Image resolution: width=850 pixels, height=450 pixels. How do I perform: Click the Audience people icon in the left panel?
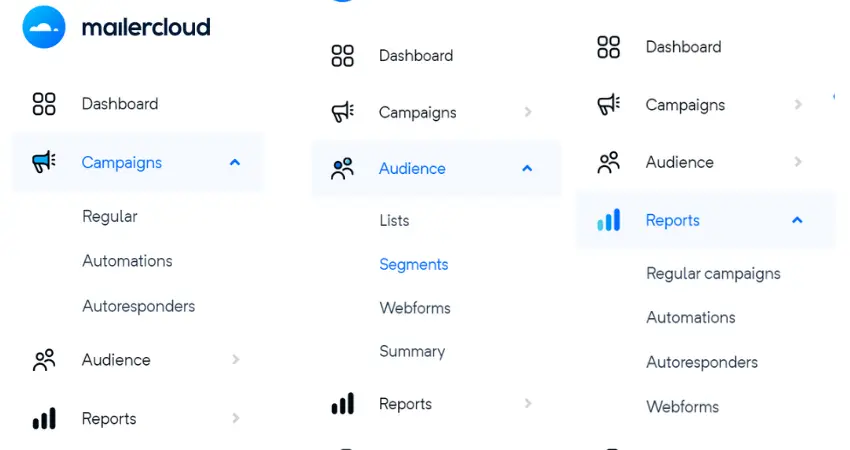(x=44, y=360)
